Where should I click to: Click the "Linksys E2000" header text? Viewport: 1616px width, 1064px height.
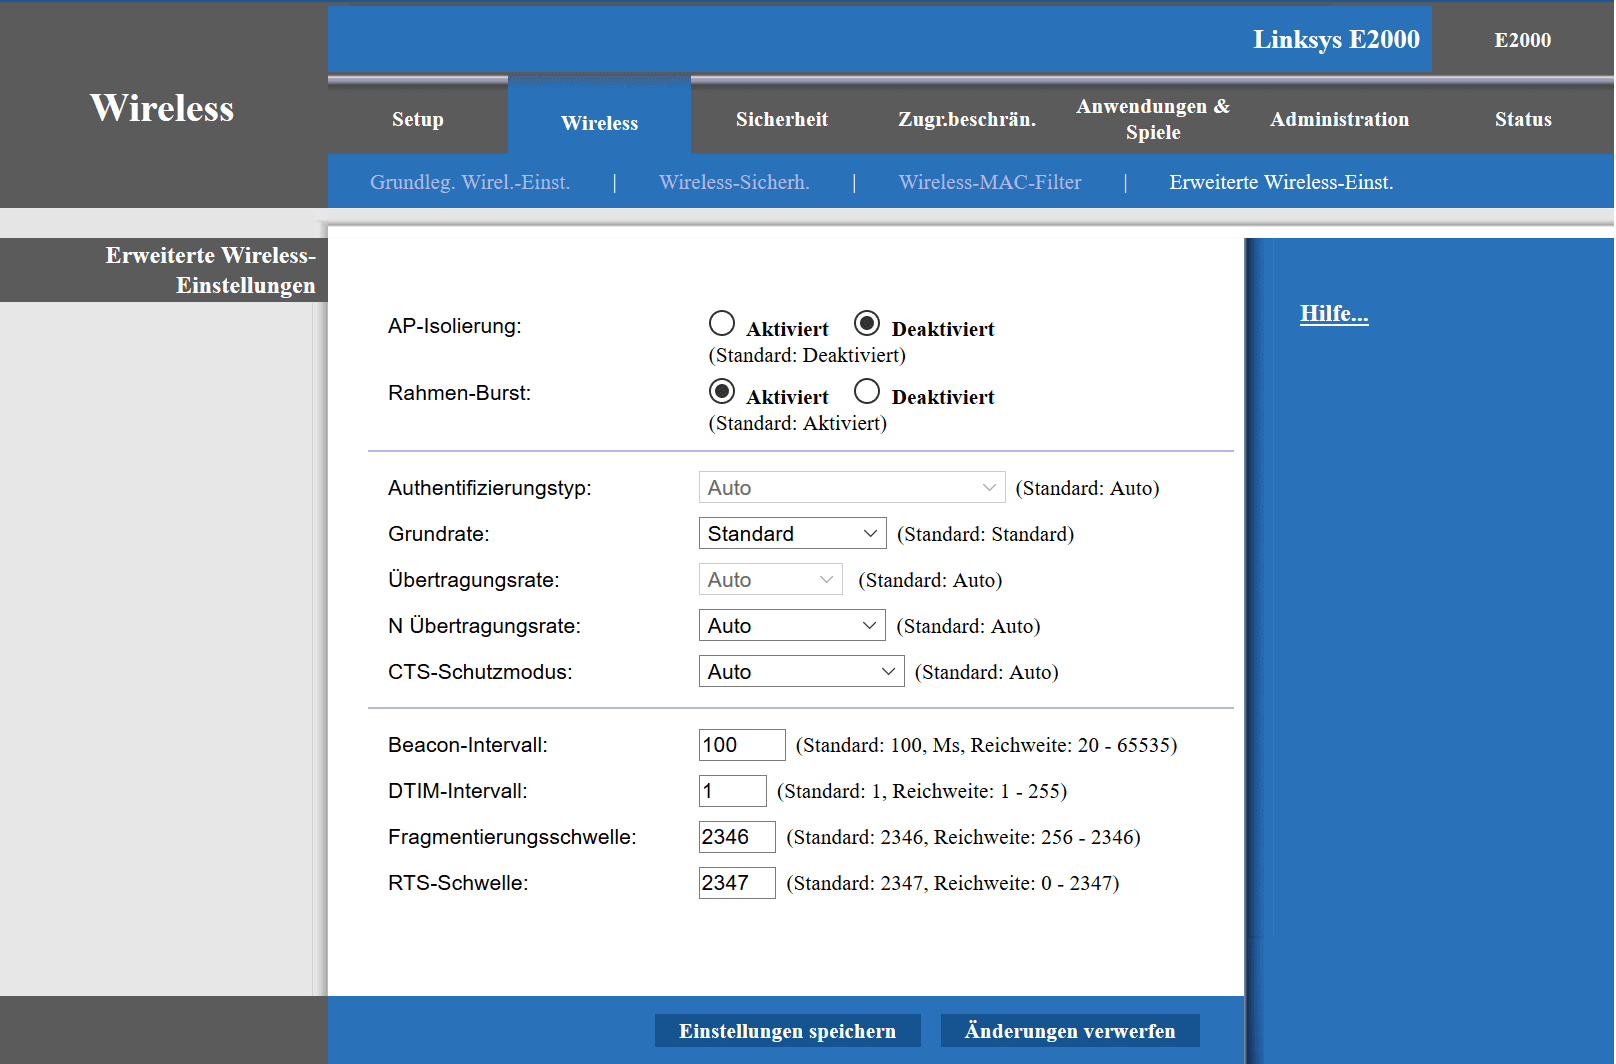(x=1336, y=39)
